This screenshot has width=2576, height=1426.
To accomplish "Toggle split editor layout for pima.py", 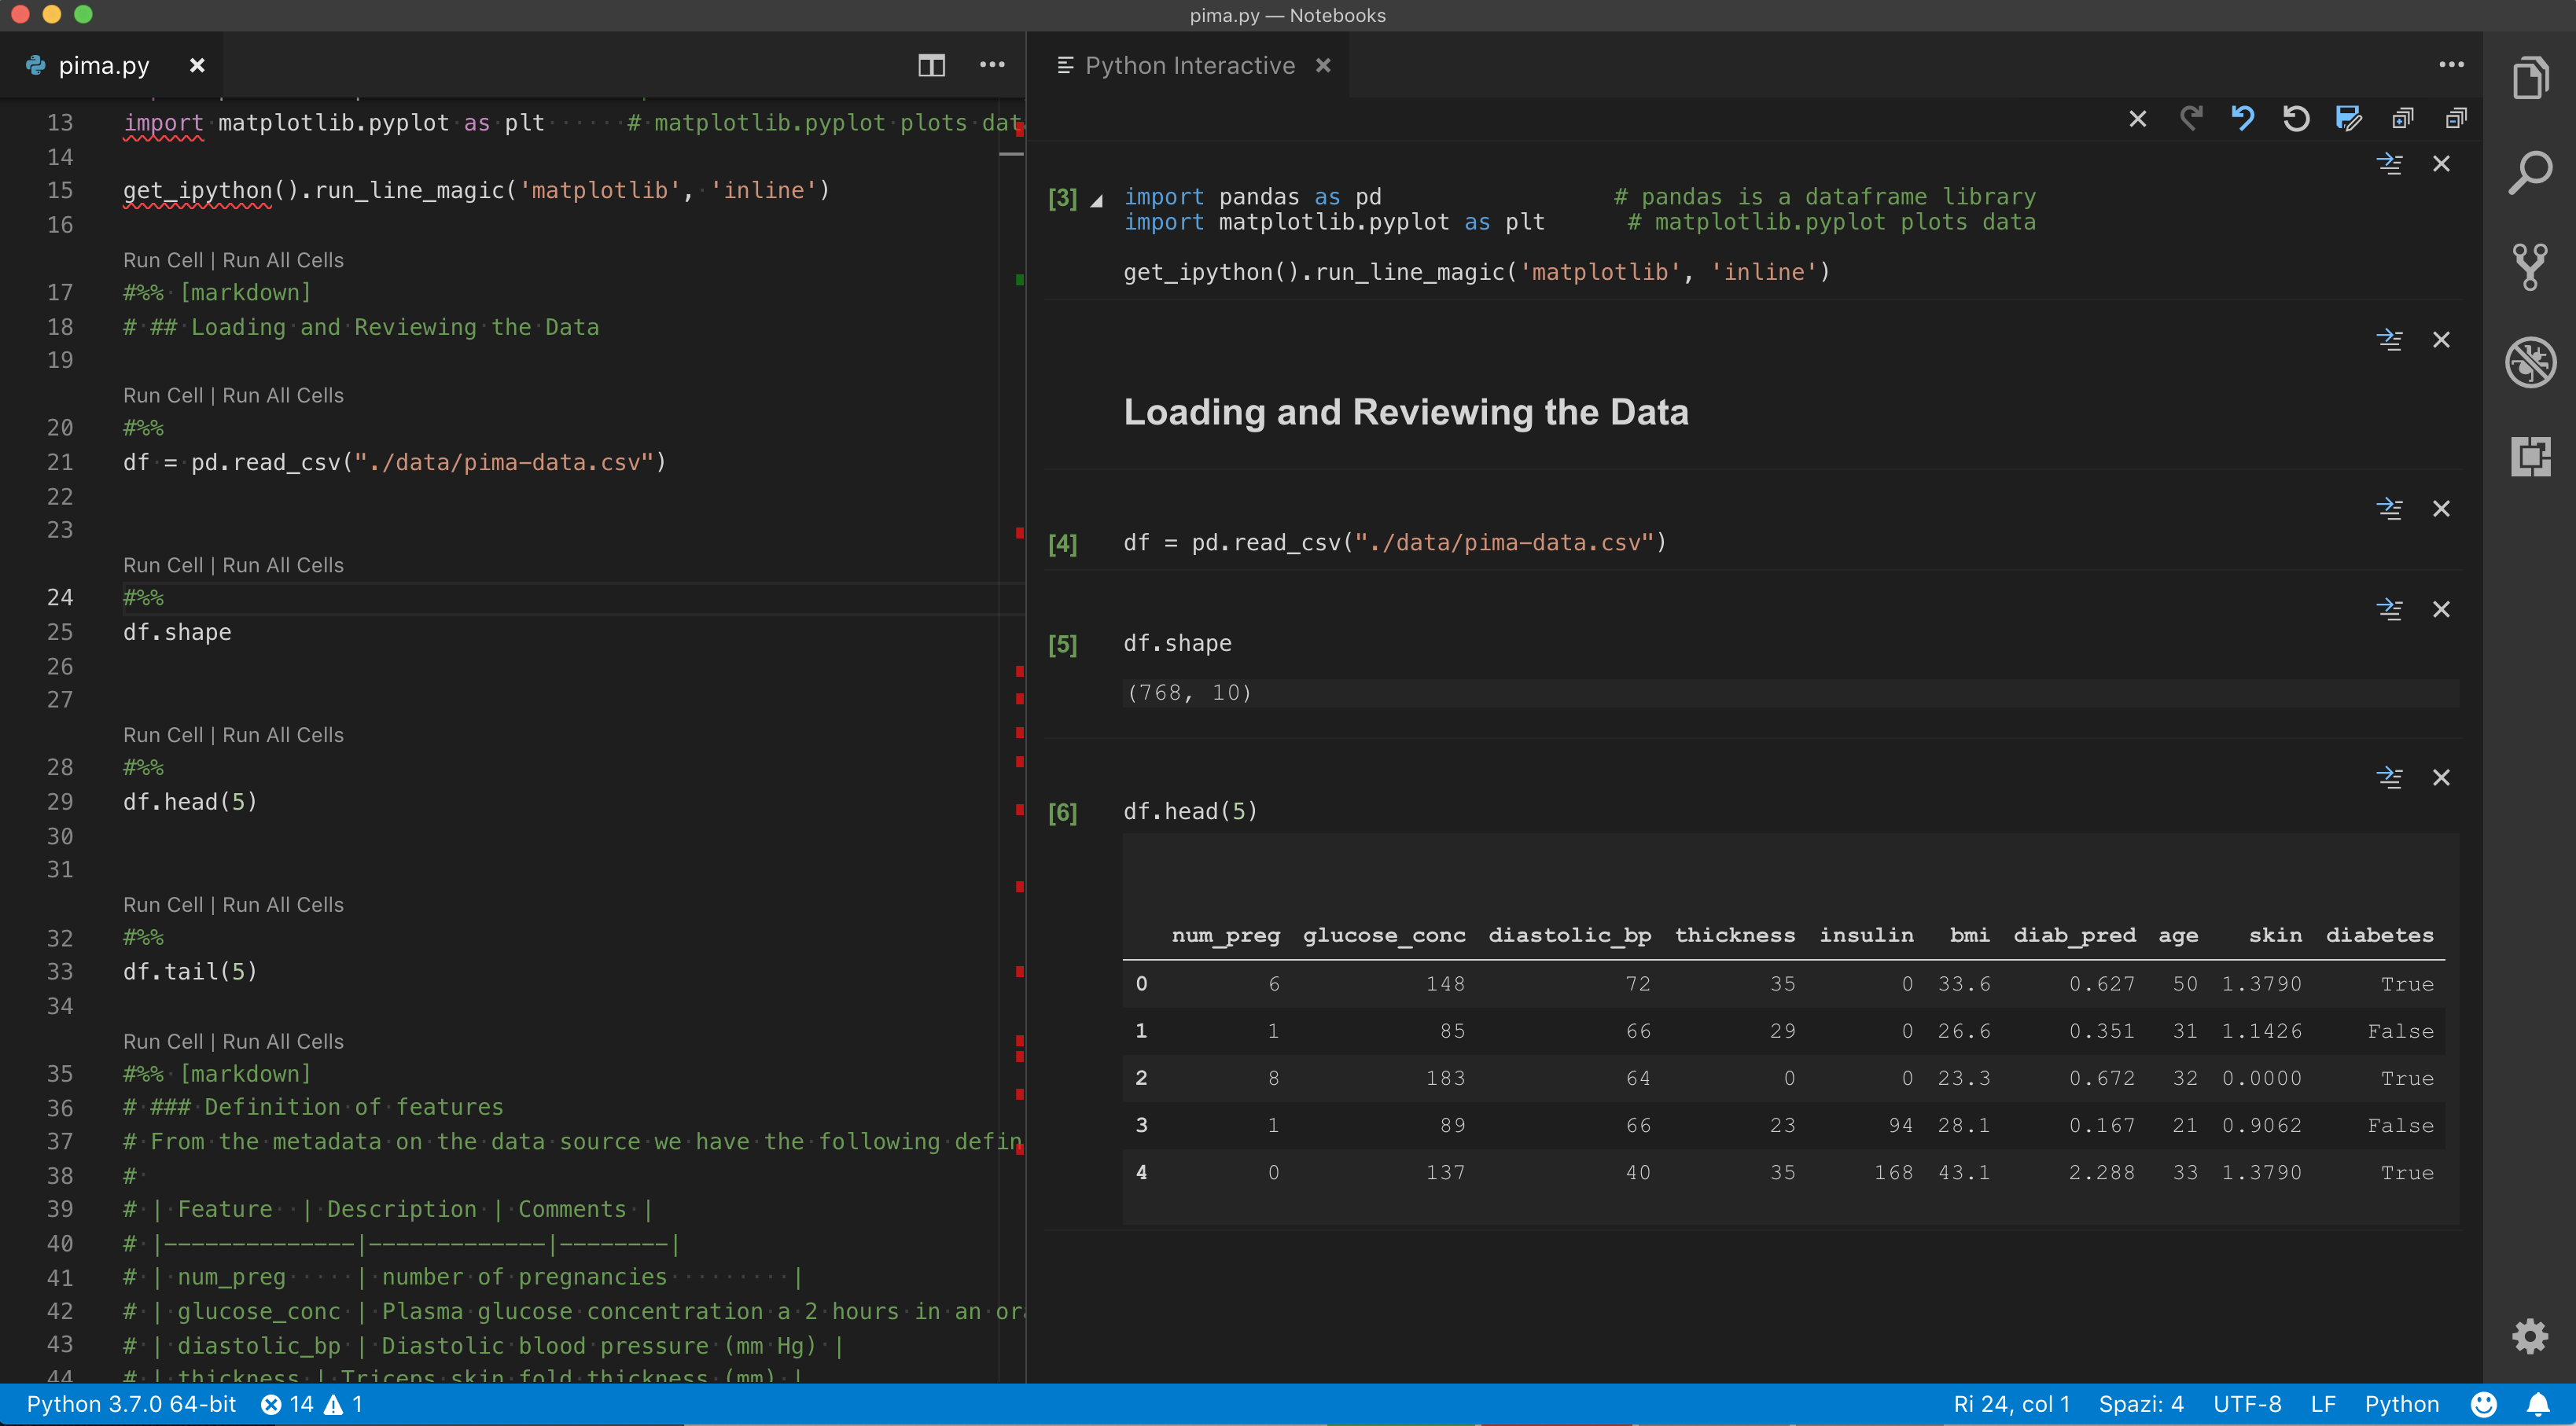I will coord(931,66).
